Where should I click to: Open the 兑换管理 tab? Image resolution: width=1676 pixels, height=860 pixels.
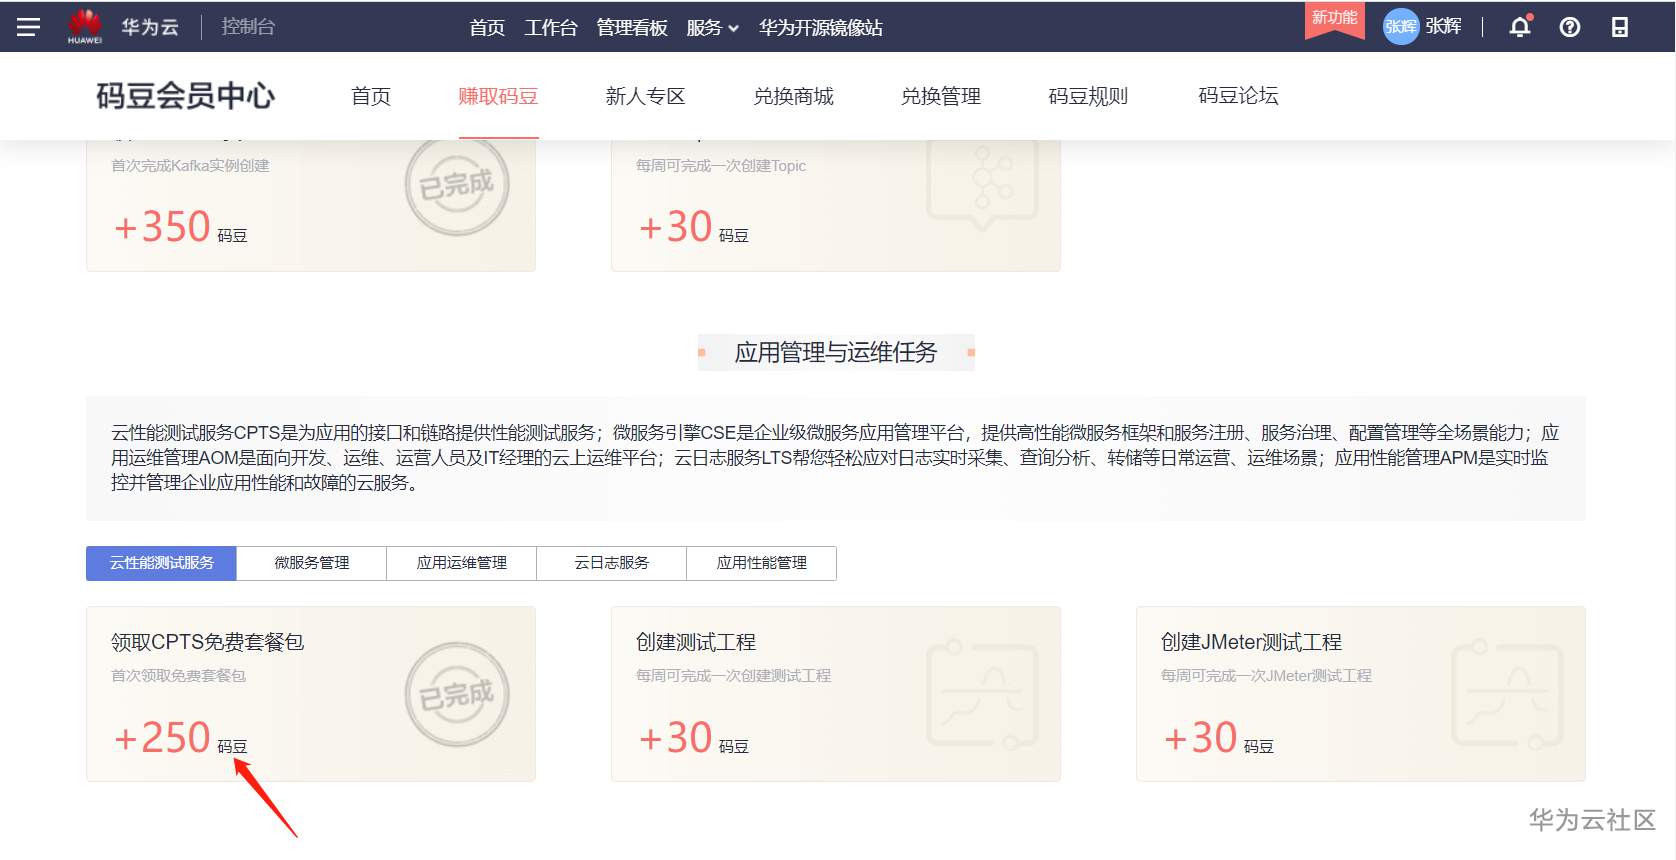tap(941, 96)
